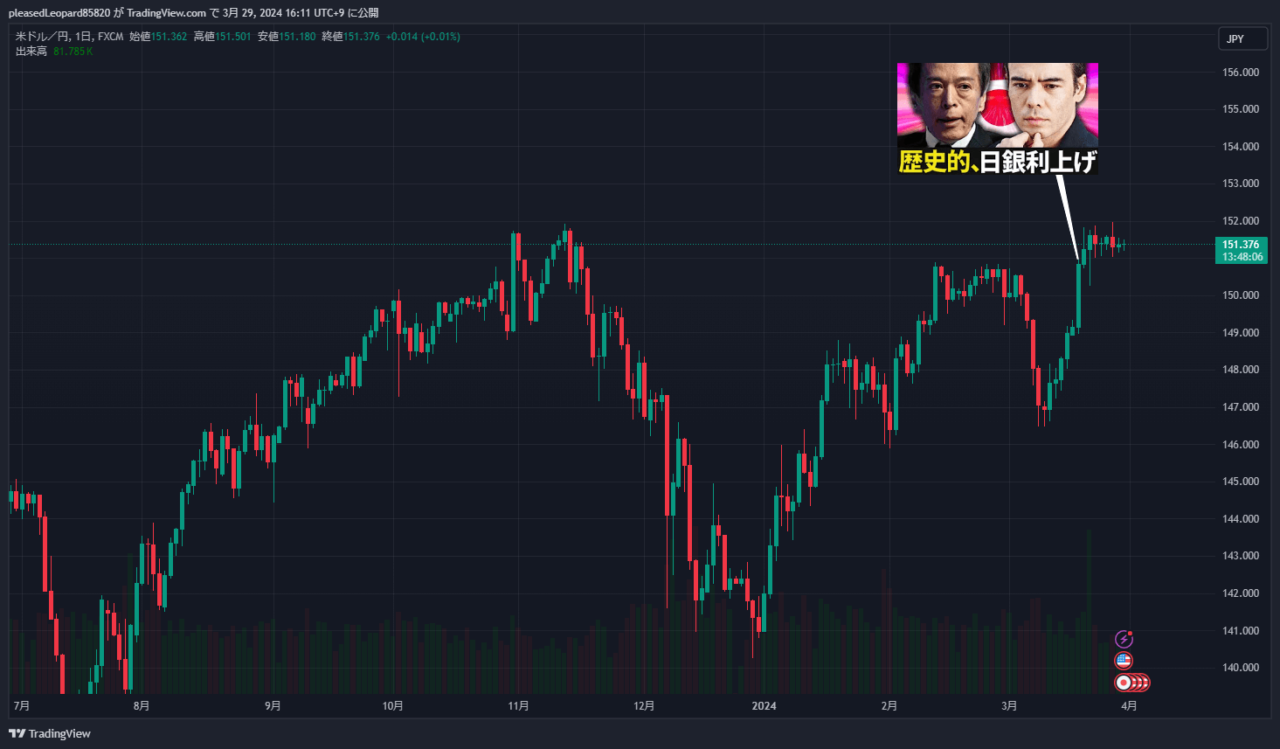Click the 156.000 price scale label
1280x749 pixels.
[1239, 72]
